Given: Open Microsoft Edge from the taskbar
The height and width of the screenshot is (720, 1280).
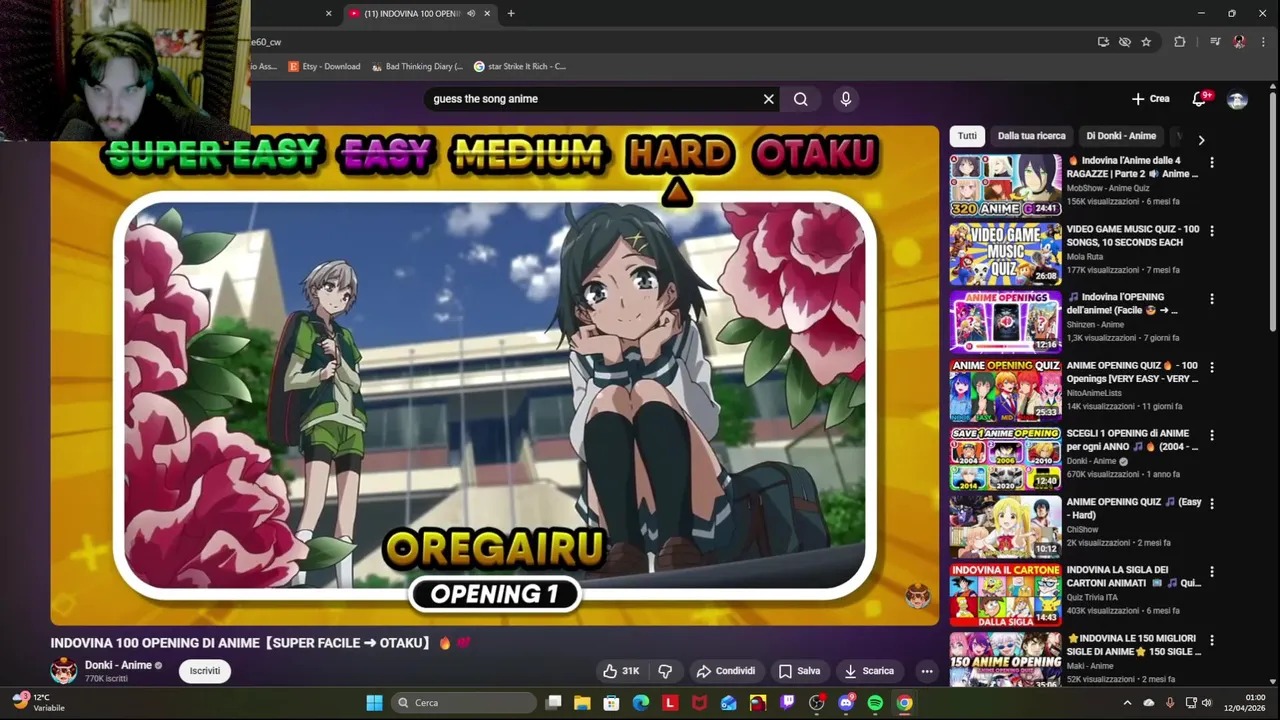Looking at the screenshot, I should (641, 703).
